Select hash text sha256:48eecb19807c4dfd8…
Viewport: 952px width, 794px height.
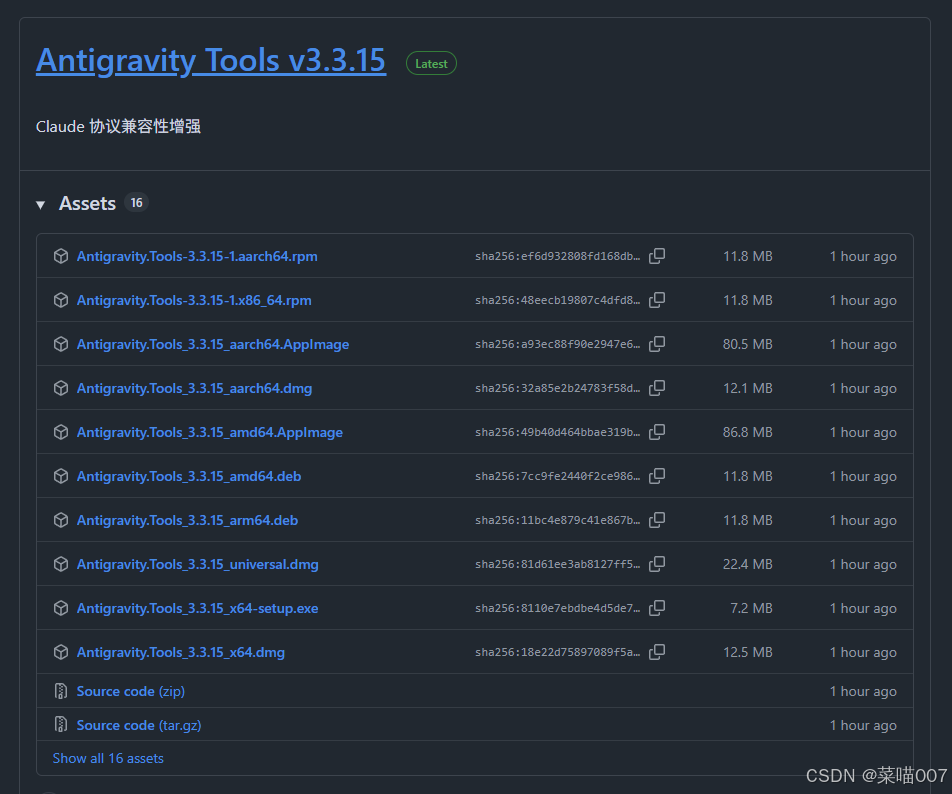coord(557,300)
